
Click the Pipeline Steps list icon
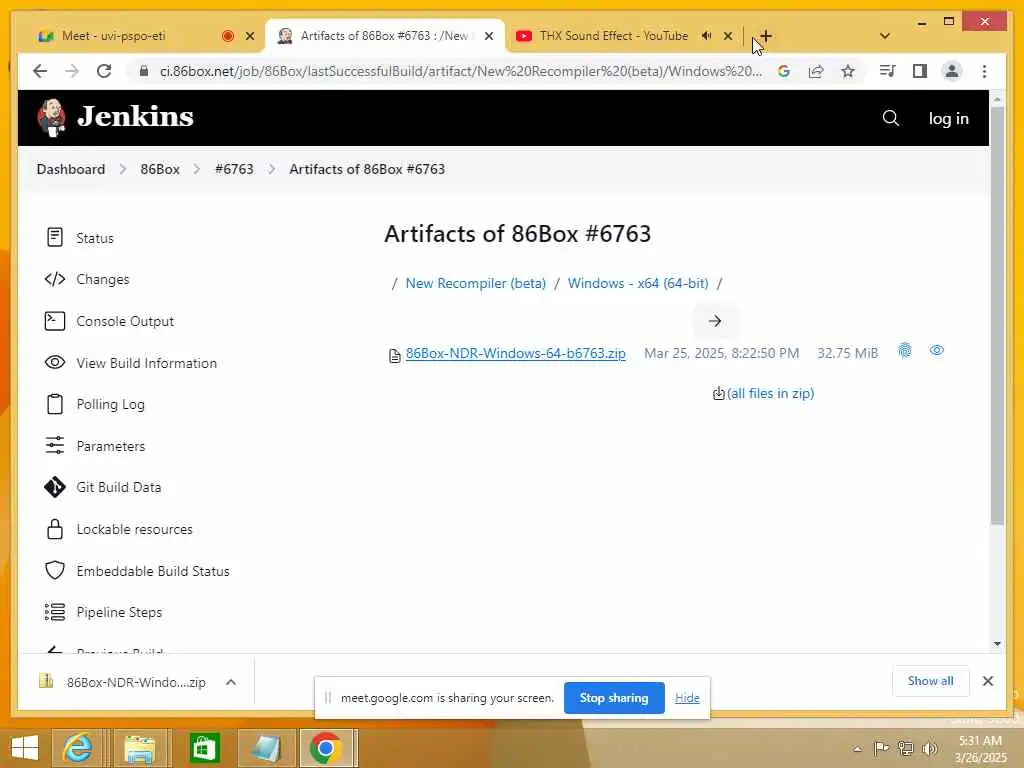(55, 612)
